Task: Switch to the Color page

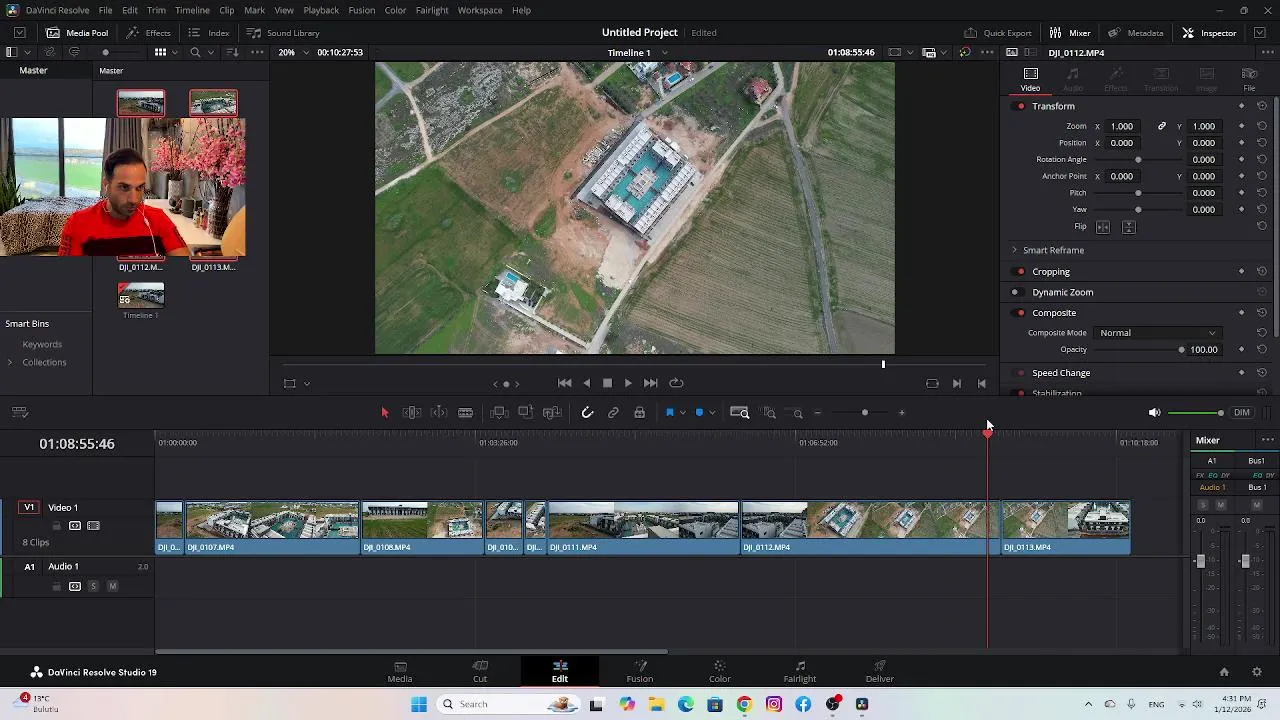Action: pyautogui.click(x=720, y=672)
